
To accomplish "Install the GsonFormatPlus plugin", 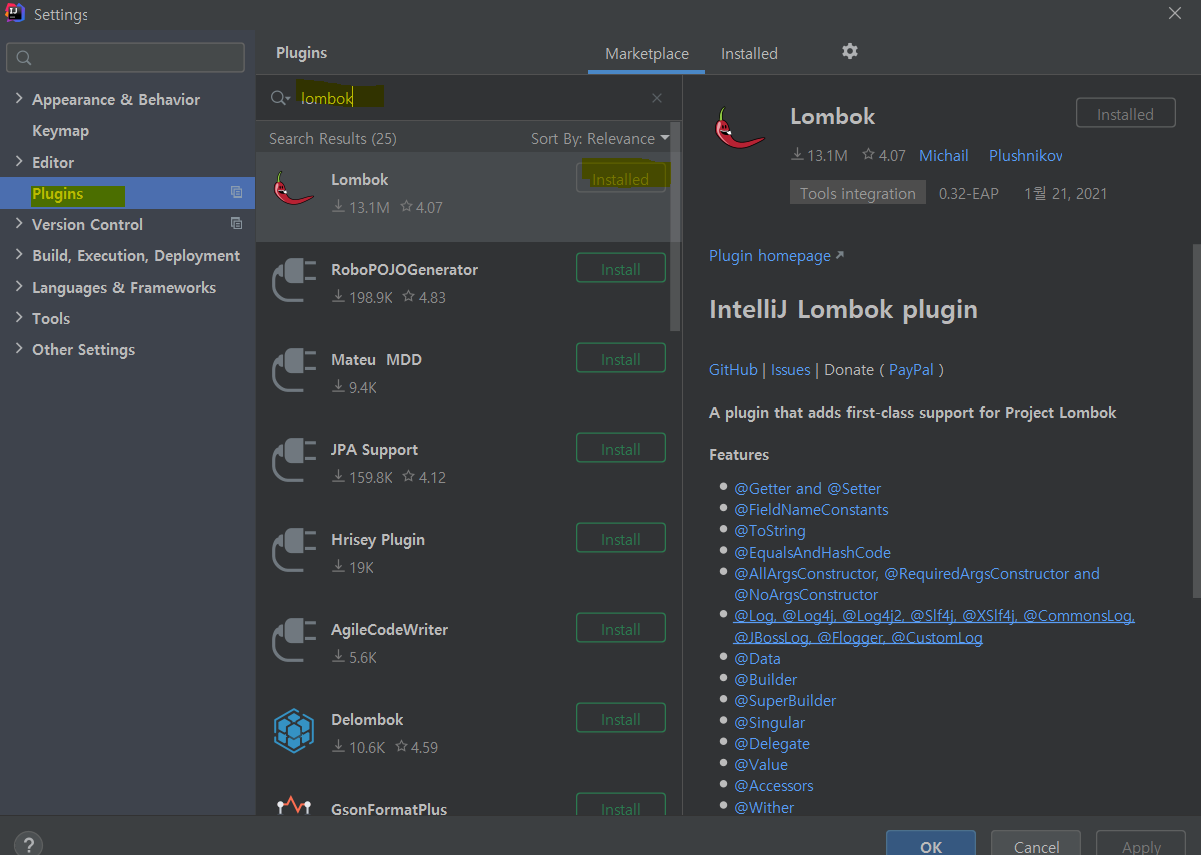I will (621, 807).
